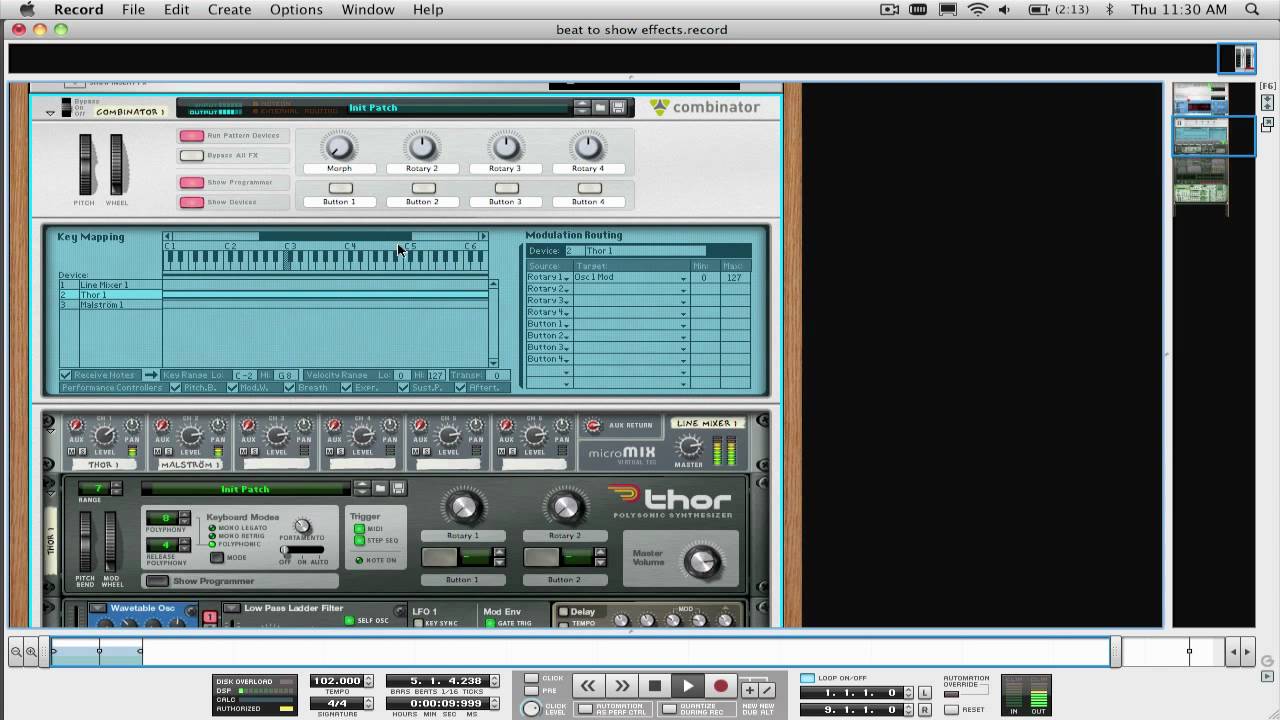Toggle the Loop On/Off button
This screenshot has width=1280, height=720.
[807, 678]
